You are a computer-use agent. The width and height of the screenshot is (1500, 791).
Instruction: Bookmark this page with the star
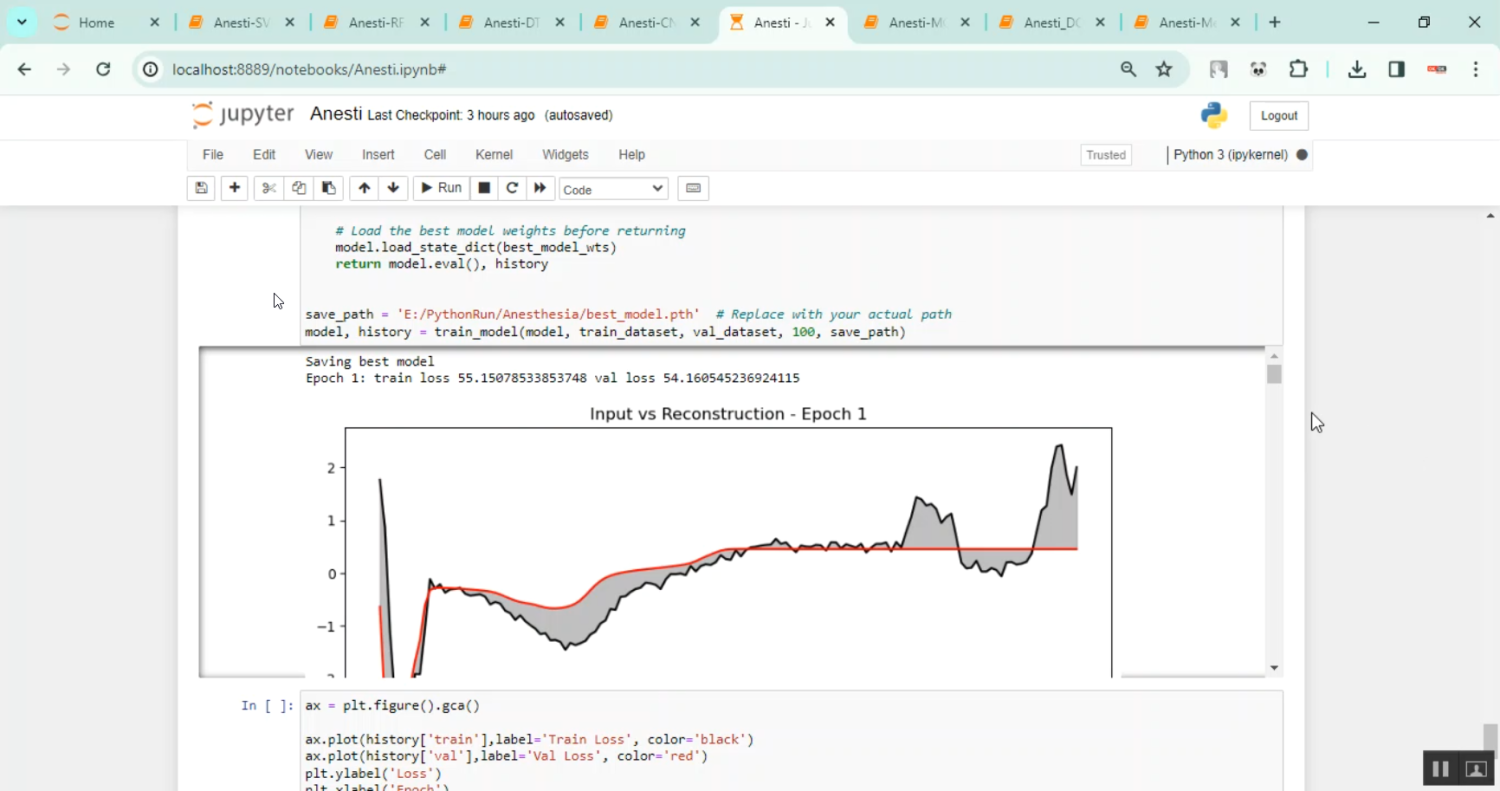pyautogui.click(x=1163, y=69)
